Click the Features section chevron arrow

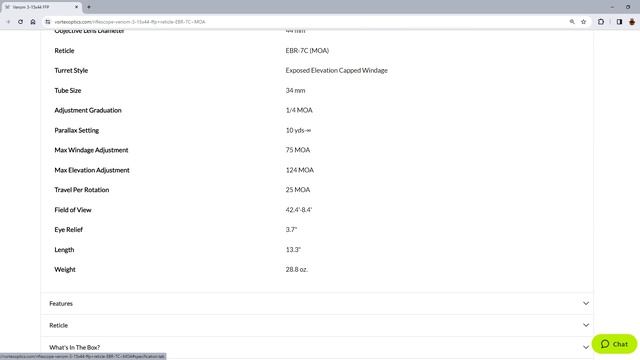(586, 303)
